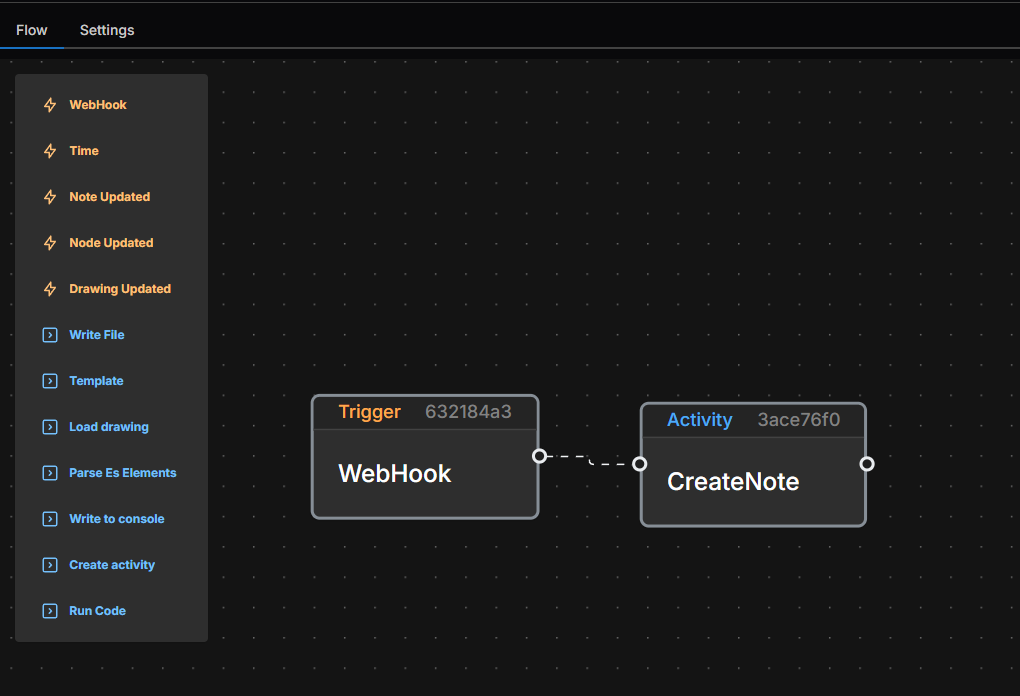The width and height of the screenshot is (1020, 696).
Task: Click the Trigger header label on the node
Action: 369,412
